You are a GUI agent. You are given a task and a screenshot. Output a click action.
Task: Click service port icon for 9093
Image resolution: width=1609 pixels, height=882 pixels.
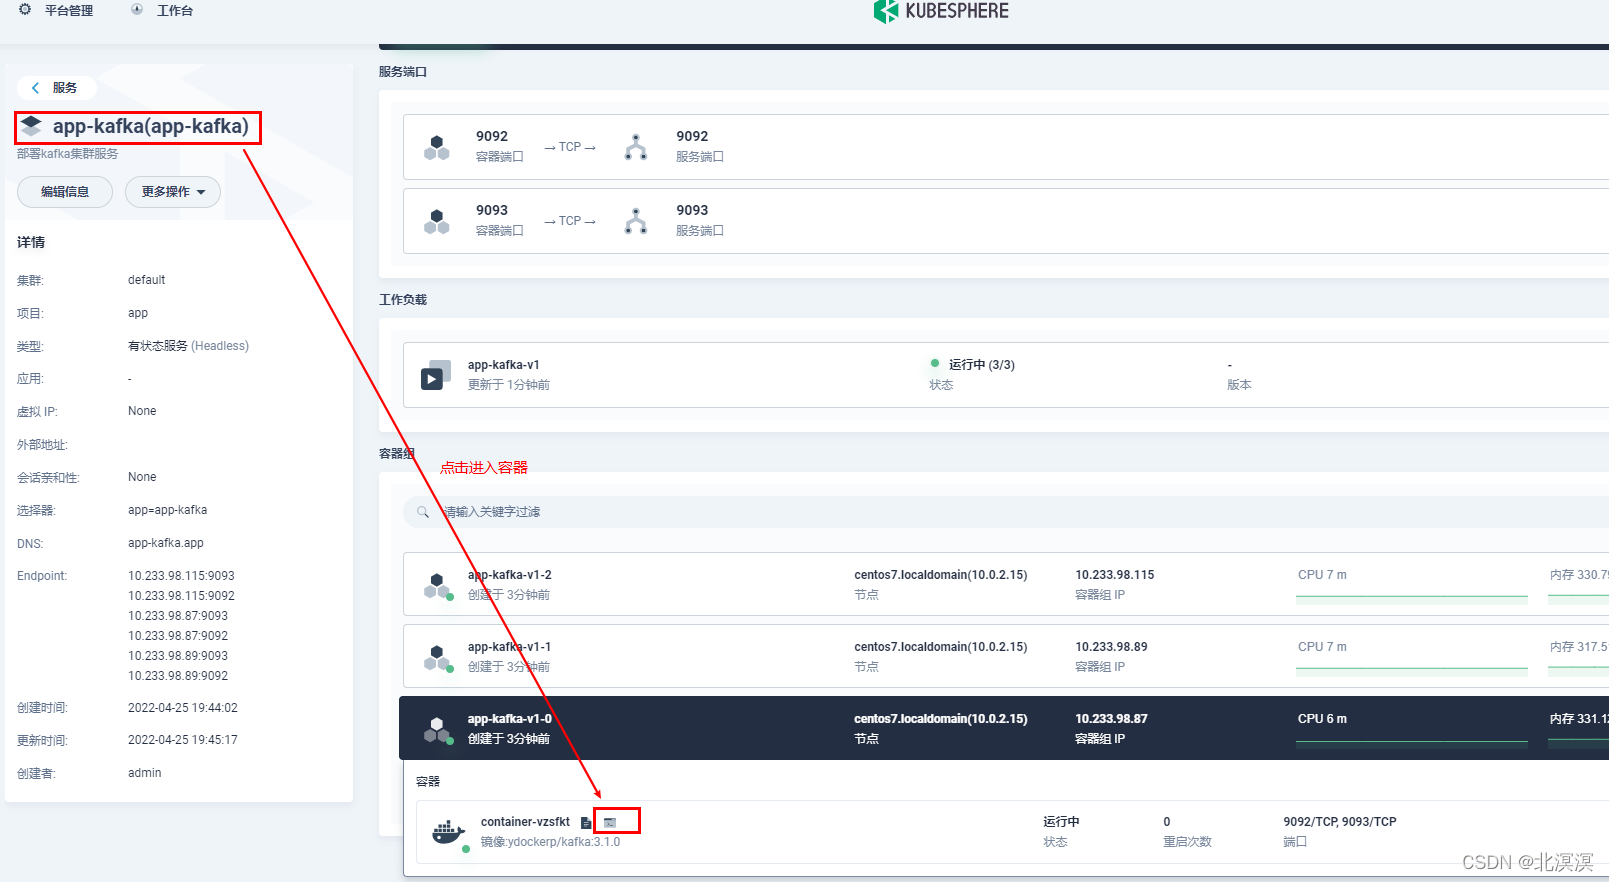636,221
